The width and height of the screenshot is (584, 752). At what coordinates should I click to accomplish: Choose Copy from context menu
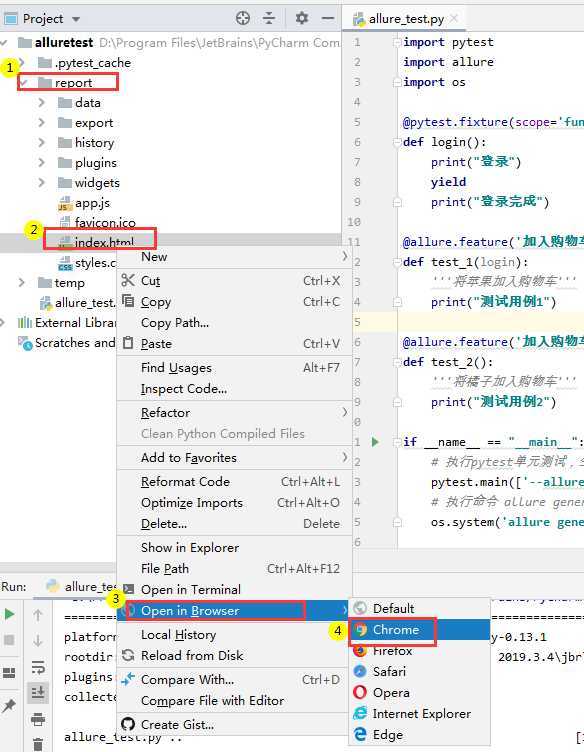coord(234,302)
